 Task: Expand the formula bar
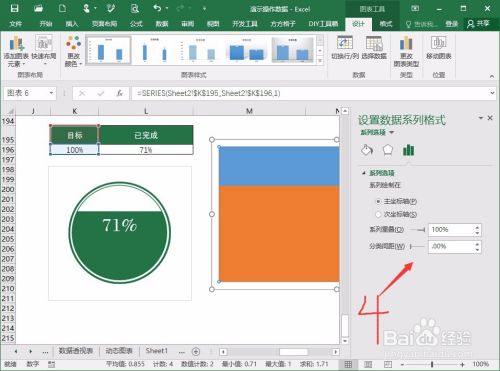click(492, 93)
